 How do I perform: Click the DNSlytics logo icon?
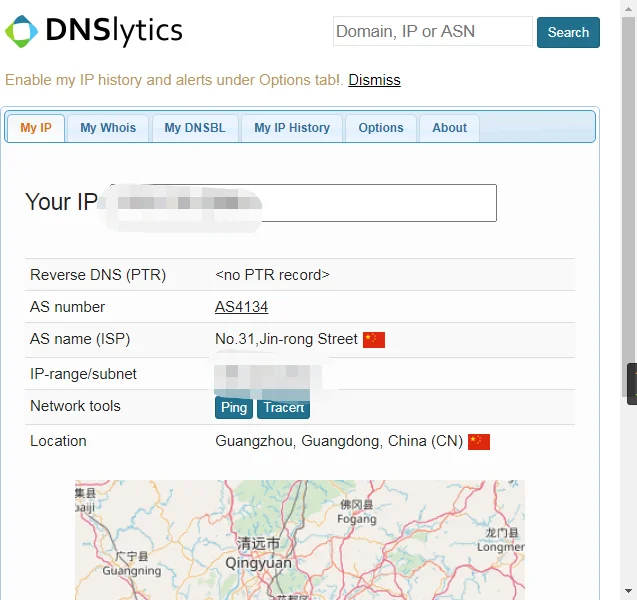coord(21,31)
